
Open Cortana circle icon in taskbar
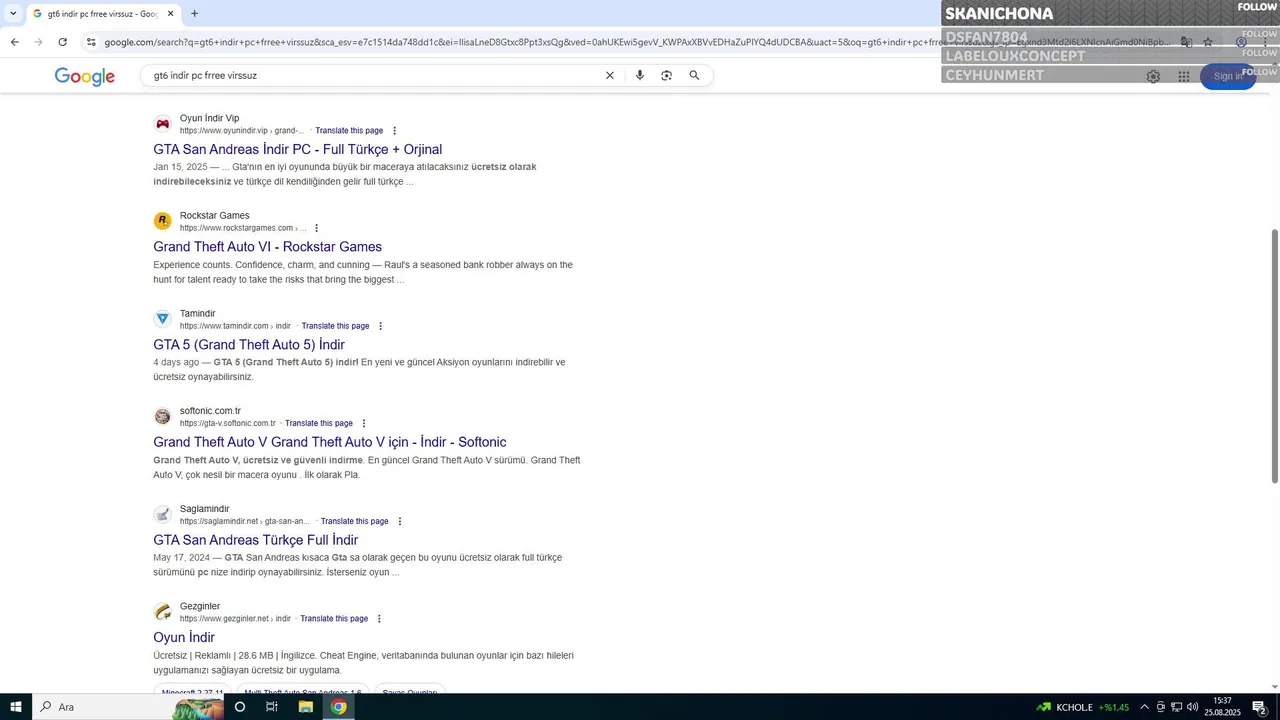[240, 707]
